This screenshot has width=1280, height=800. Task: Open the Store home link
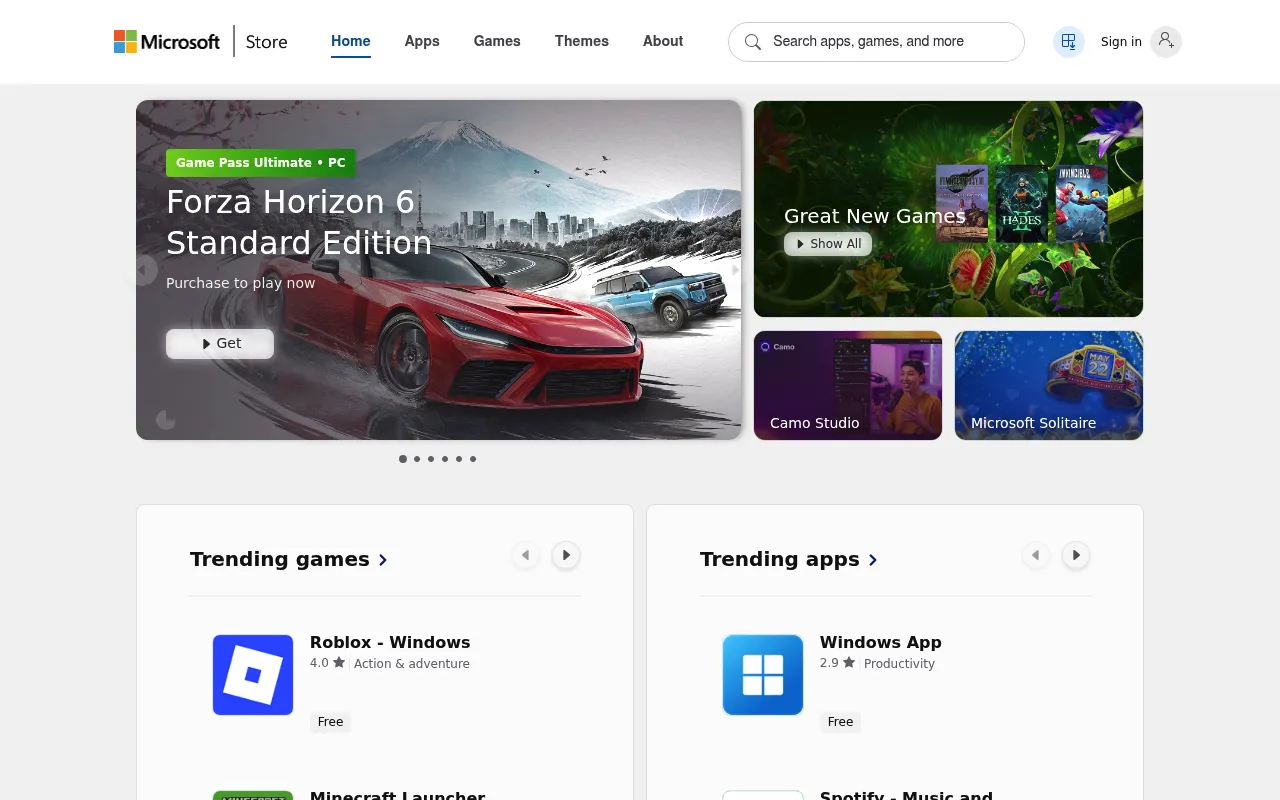[266, 42]
